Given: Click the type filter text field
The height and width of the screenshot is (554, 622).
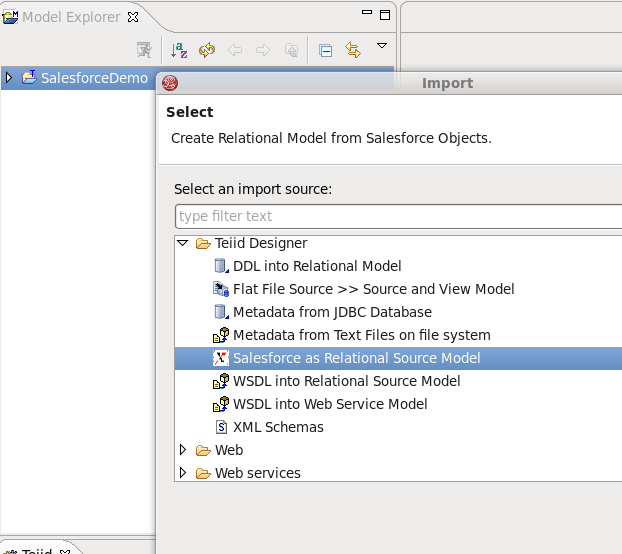Looking at the screenshot, I should click(398, 216).
